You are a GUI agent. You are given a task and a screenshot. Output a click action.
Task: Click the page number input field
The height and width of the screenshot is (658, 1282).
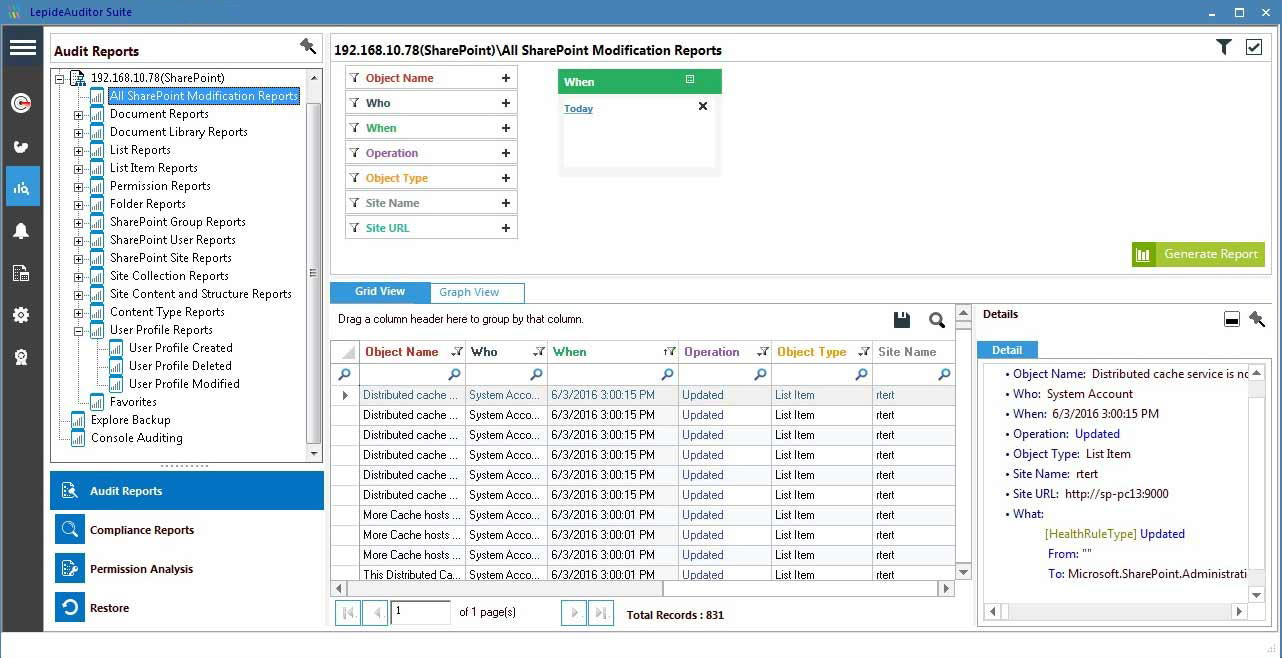pos(420,612)
